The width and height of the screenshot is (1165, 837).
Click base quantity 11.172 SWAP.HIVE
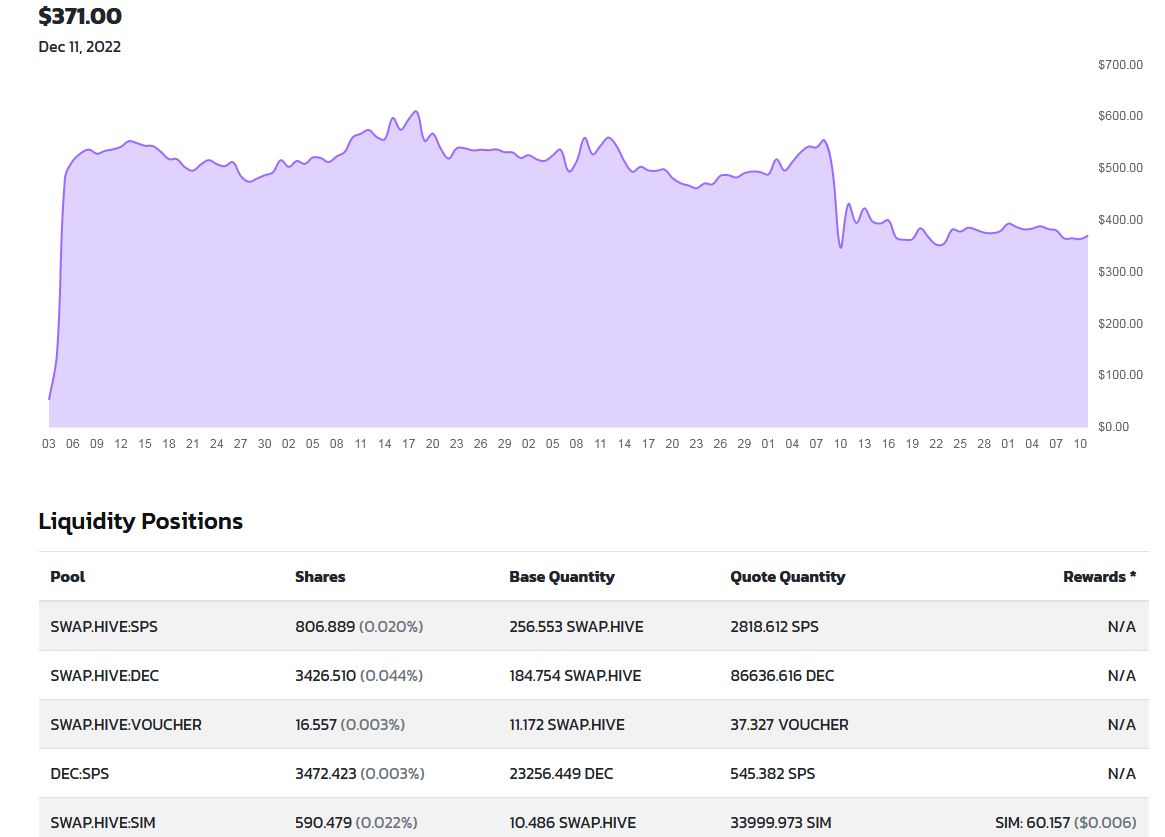(x=567, y=725)
